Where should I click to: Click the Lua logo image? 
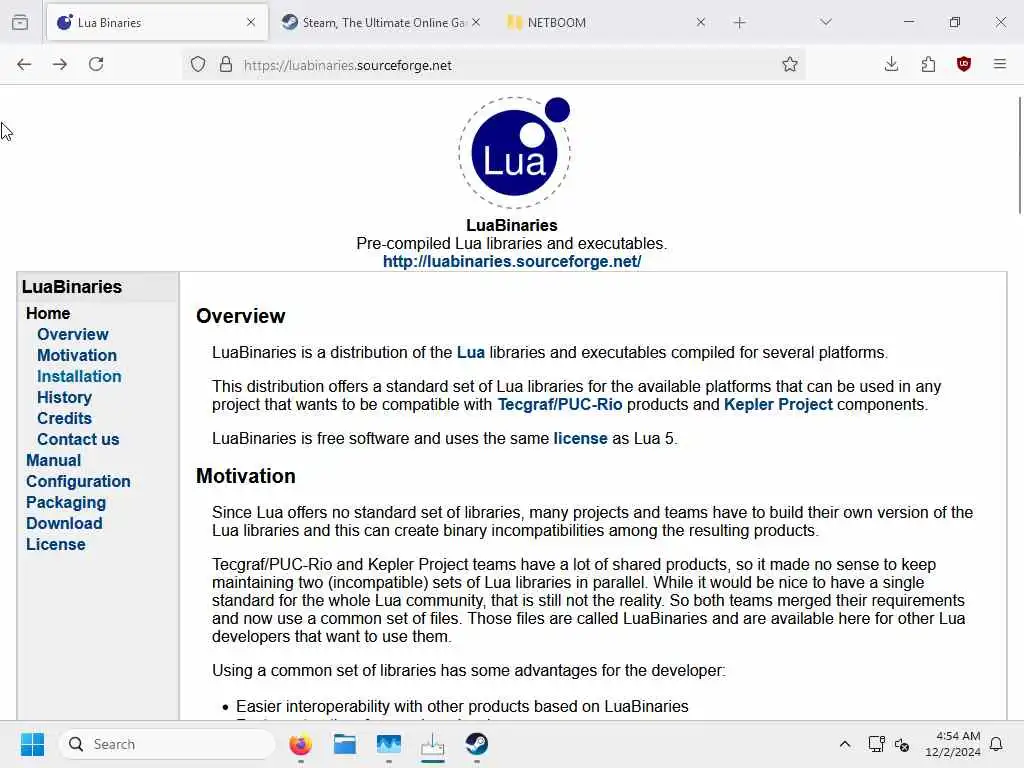tap(514, 152)
